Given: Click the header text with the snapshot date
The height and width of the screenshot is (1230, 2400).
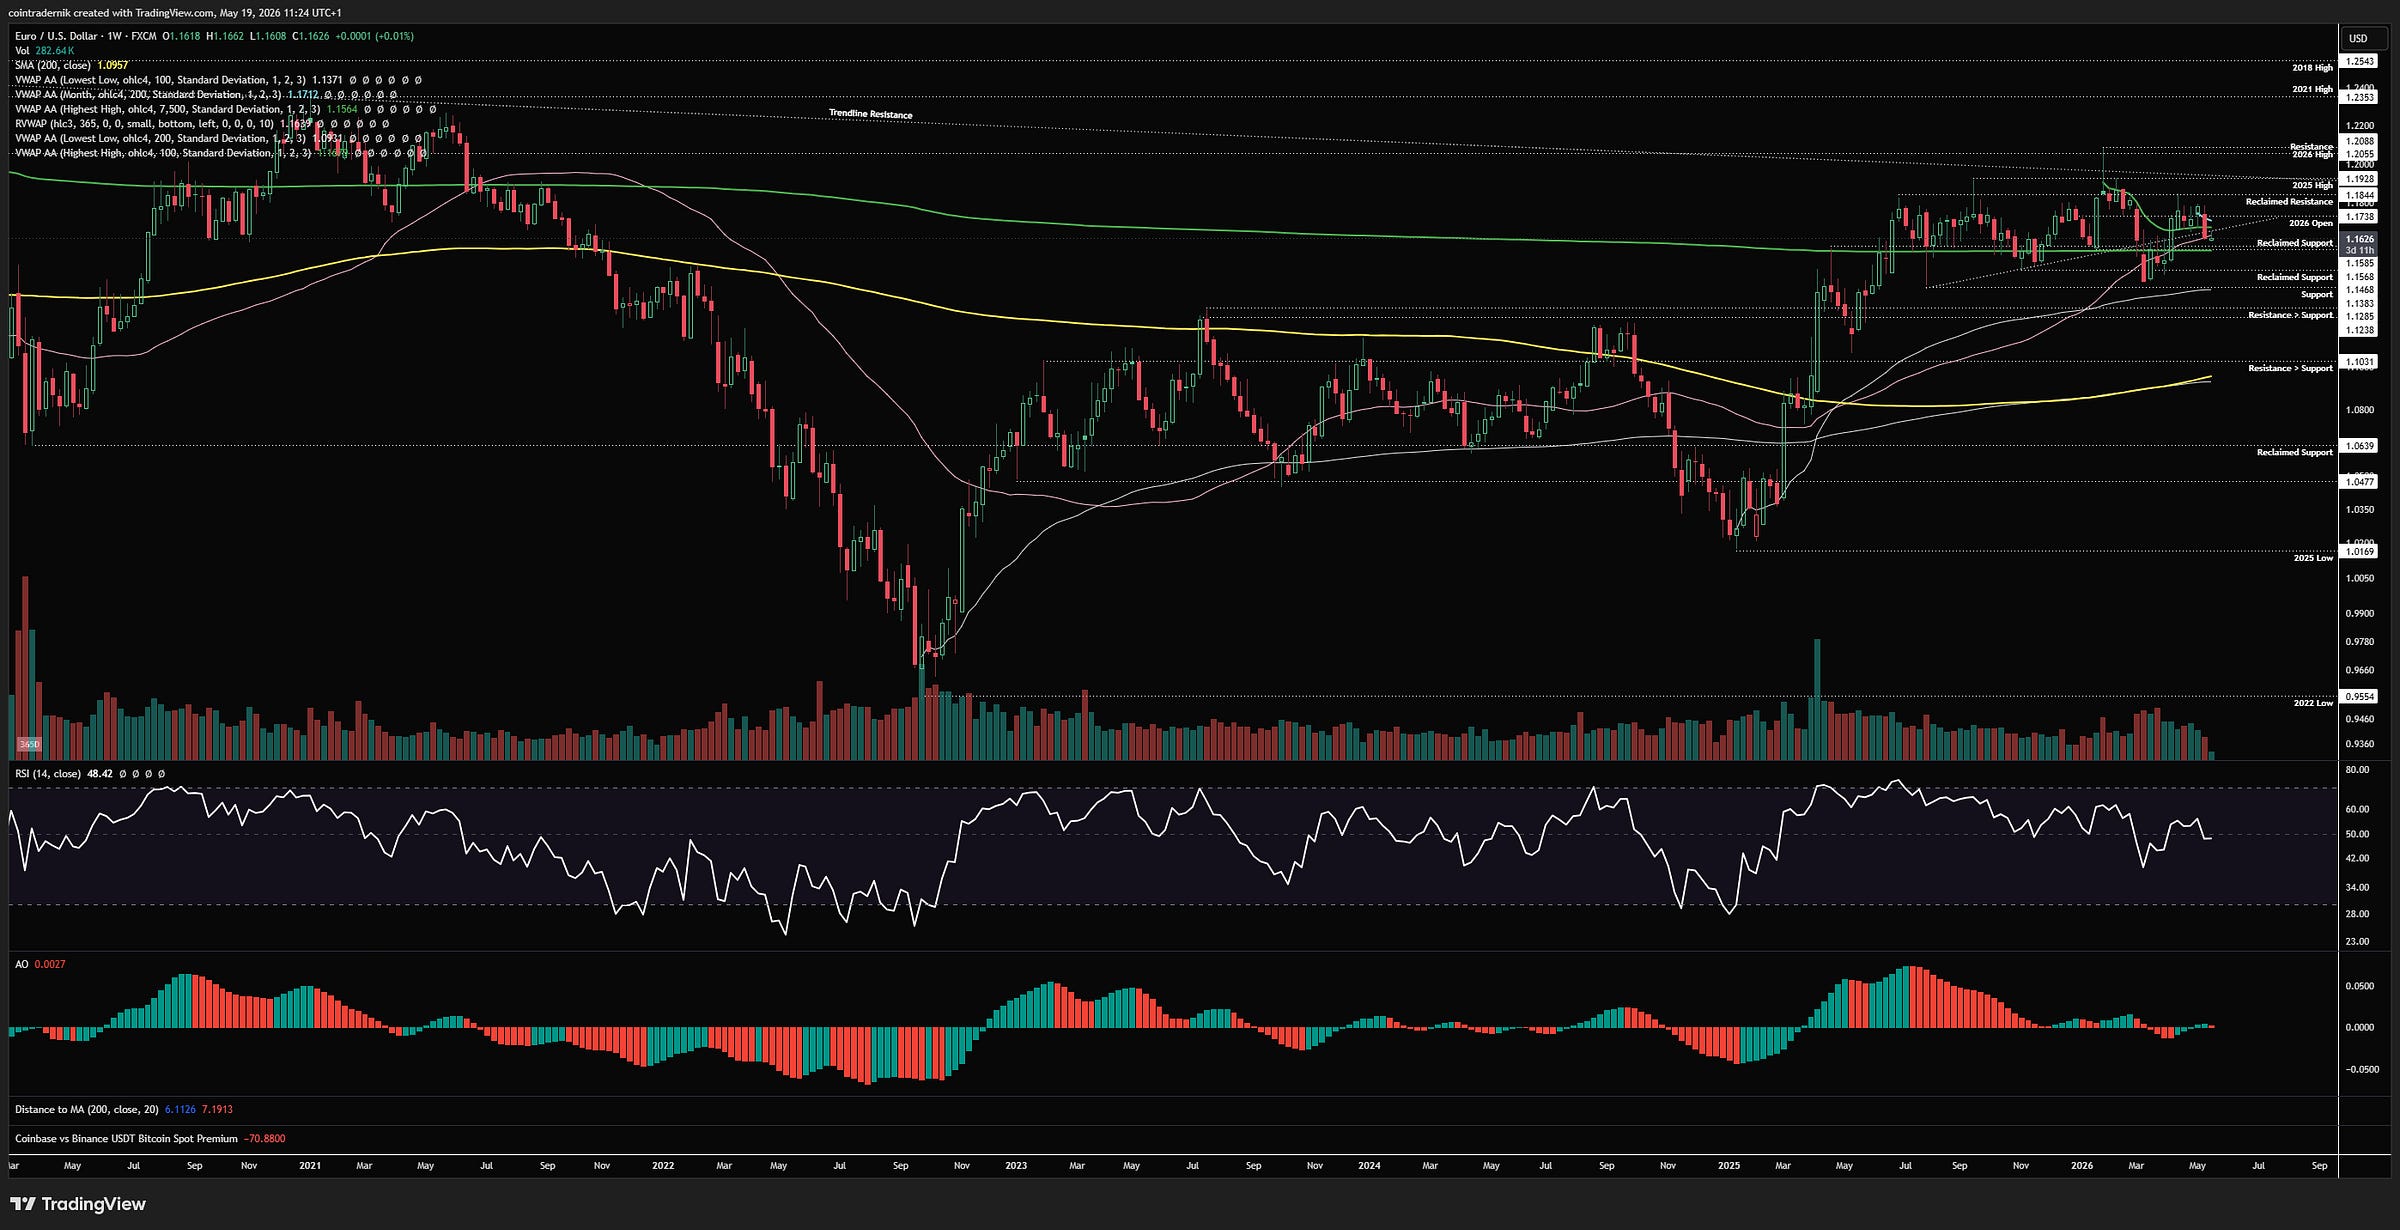Looking at the screenshot, I should pos(174,13).
